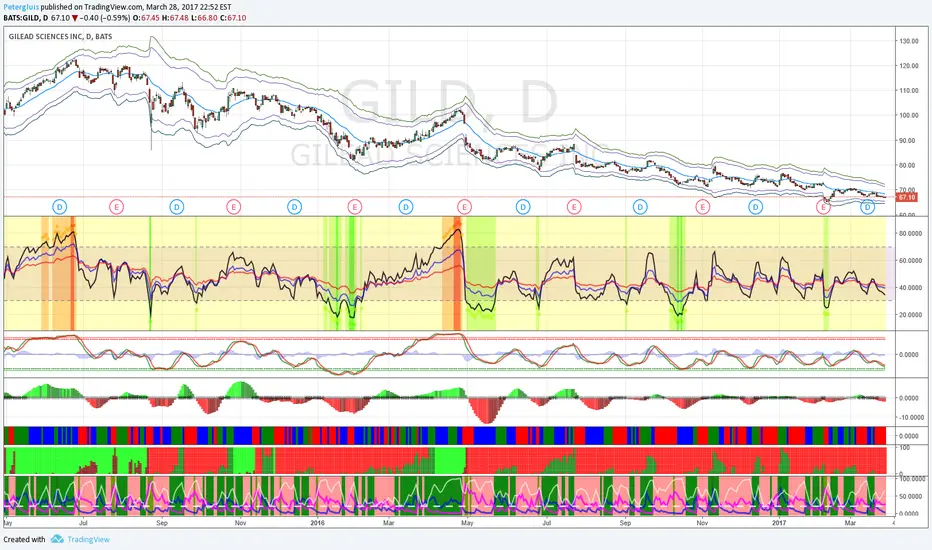Screen dimensions: 932x550
Task: Click the 60.0000 indicator axis label
Action: tap(910, 260)
